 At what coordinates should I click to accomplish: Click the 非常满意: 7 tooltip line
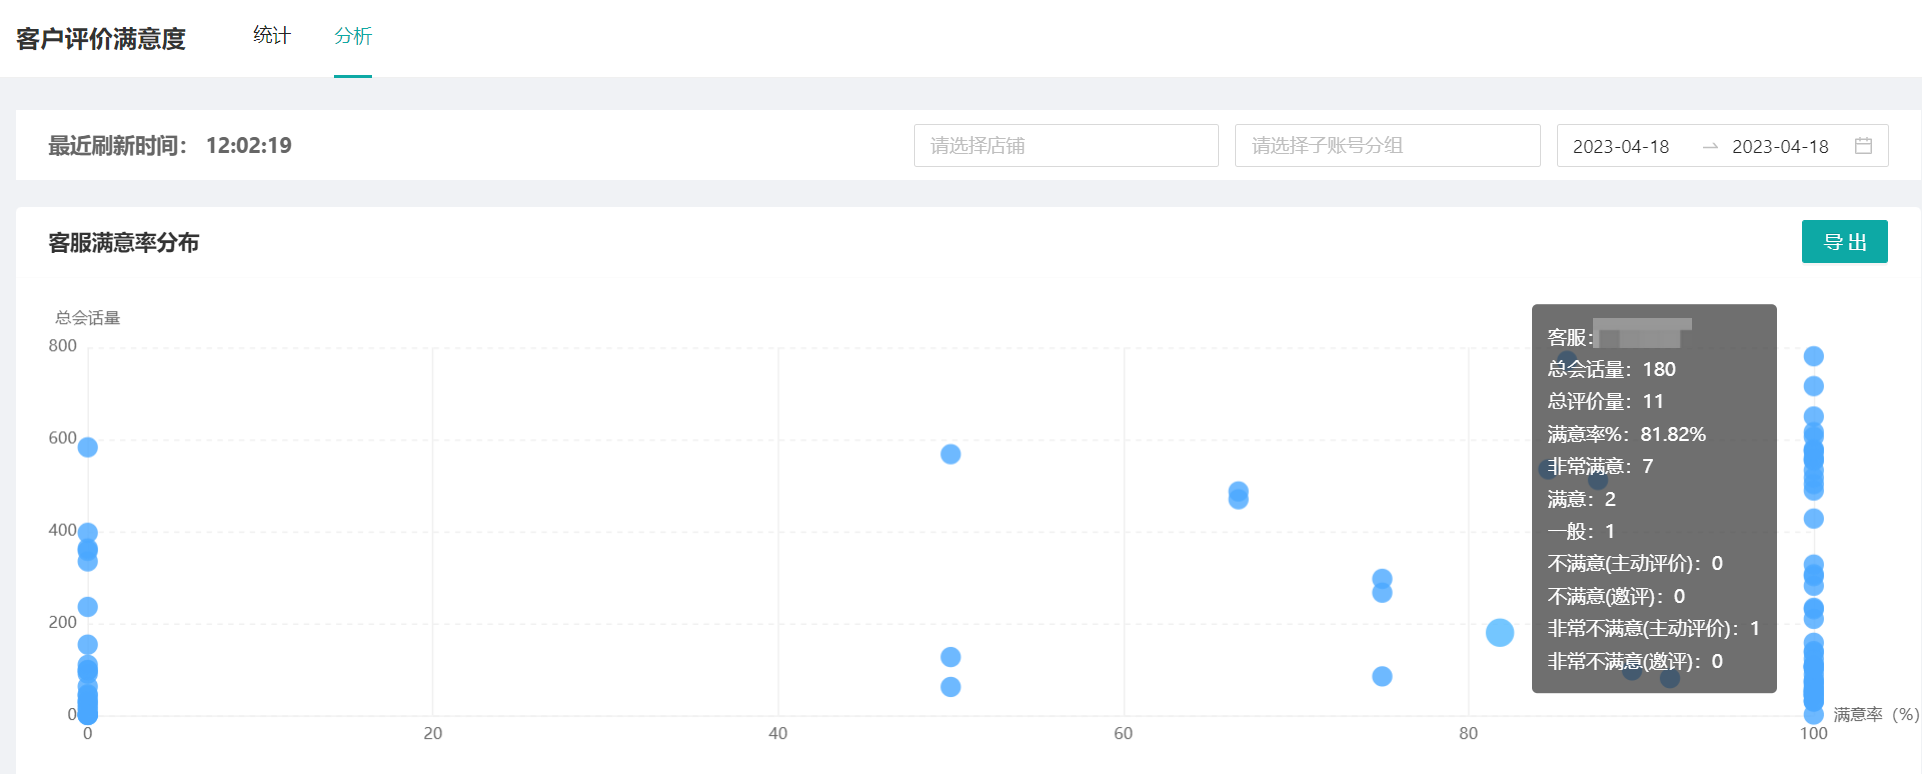pyautogui.click(x=1600, y=466)
